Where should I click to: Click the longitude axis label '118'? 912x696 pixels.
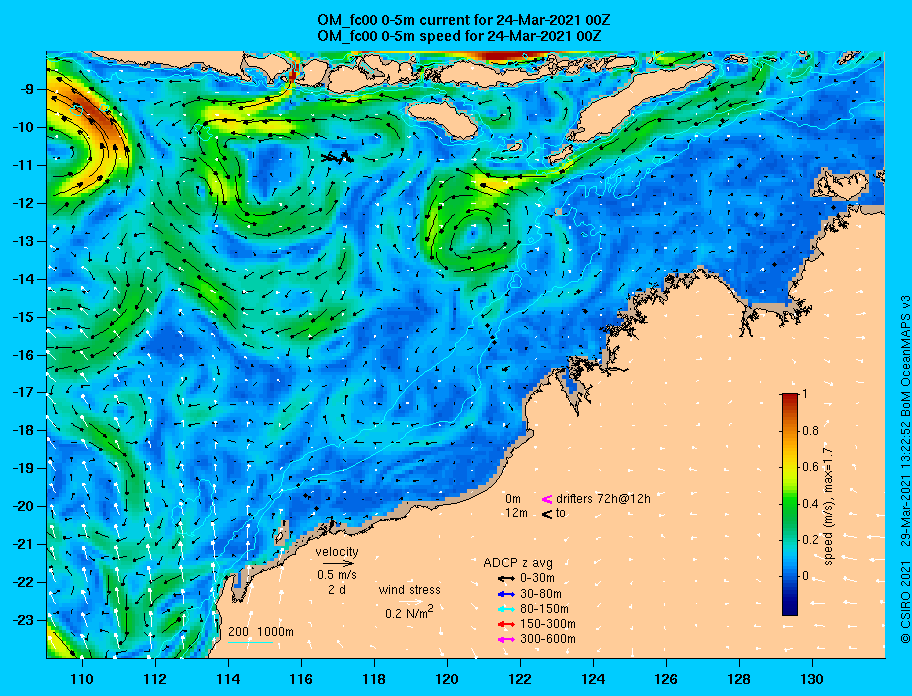(x=374, y=679)
